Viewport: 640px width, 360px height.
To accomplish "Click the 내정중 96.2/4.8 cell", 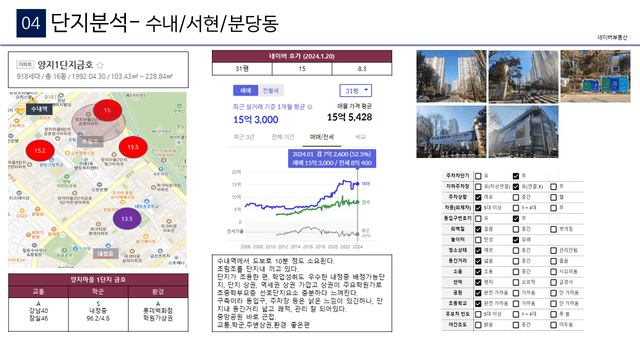I will coord(98,314).
